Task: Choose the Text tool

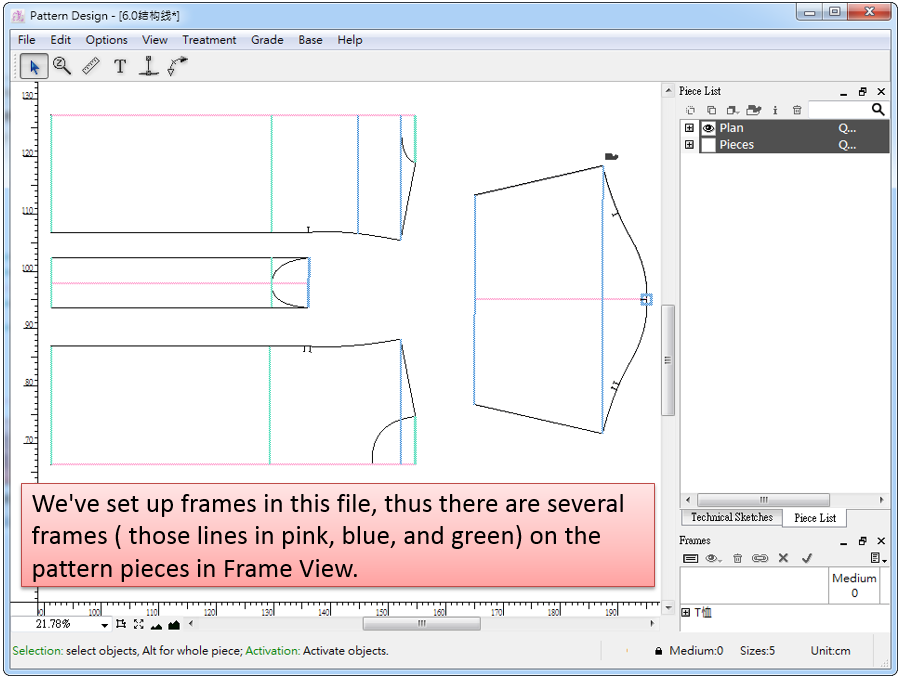Action: pyautogui.click(x=120, y=67)
